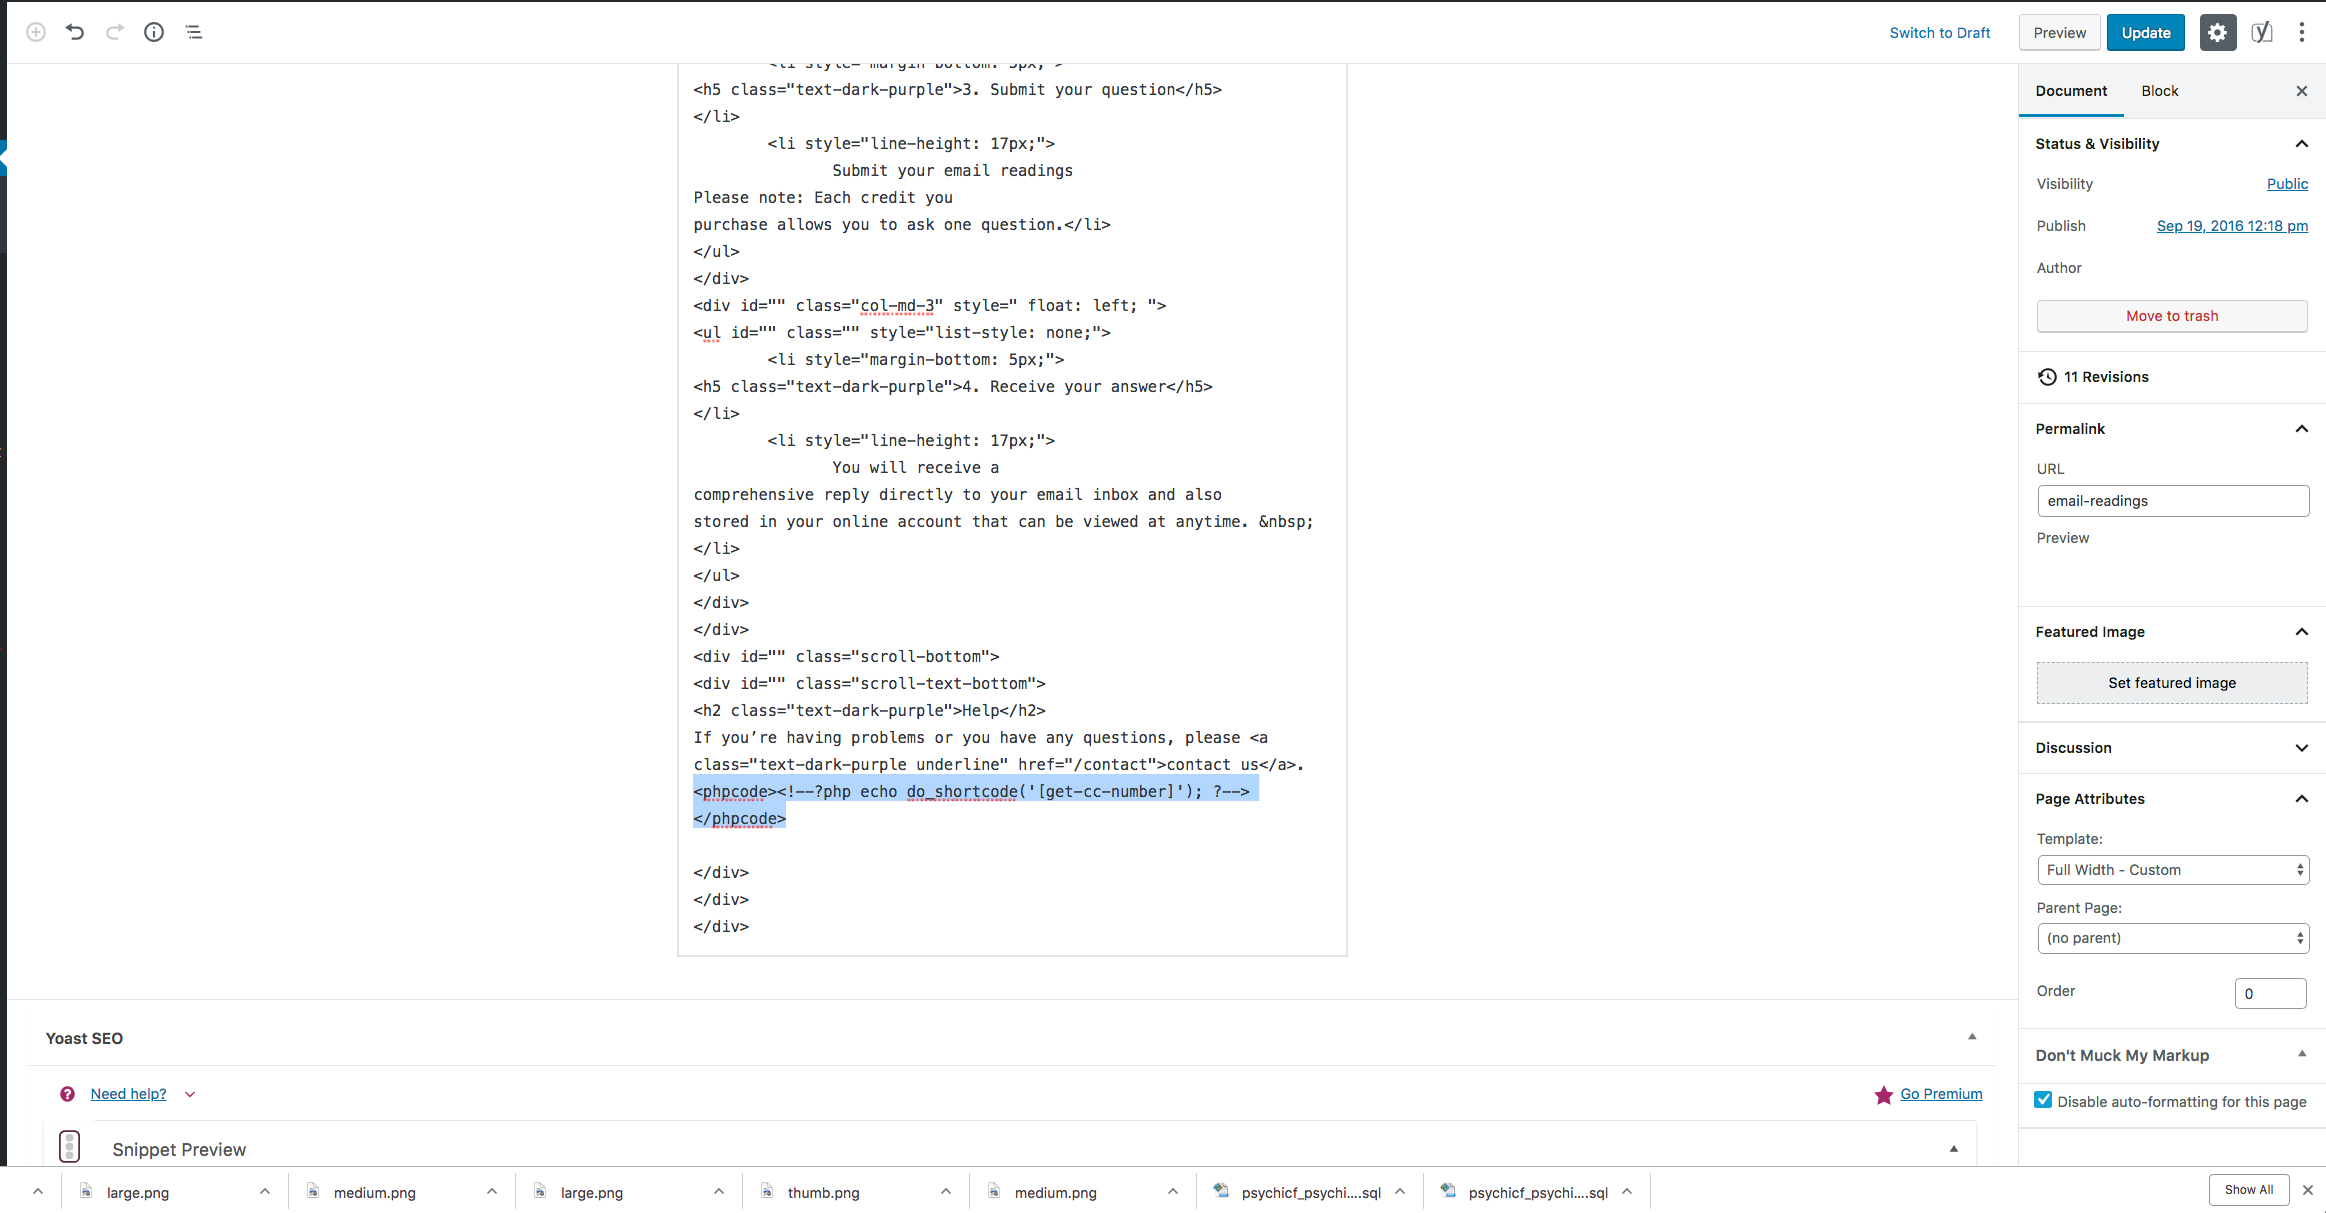Collapse the Page Attributes panel
The height and width of the screenshot is (1213, 2326).
(x=2302, y=799)
